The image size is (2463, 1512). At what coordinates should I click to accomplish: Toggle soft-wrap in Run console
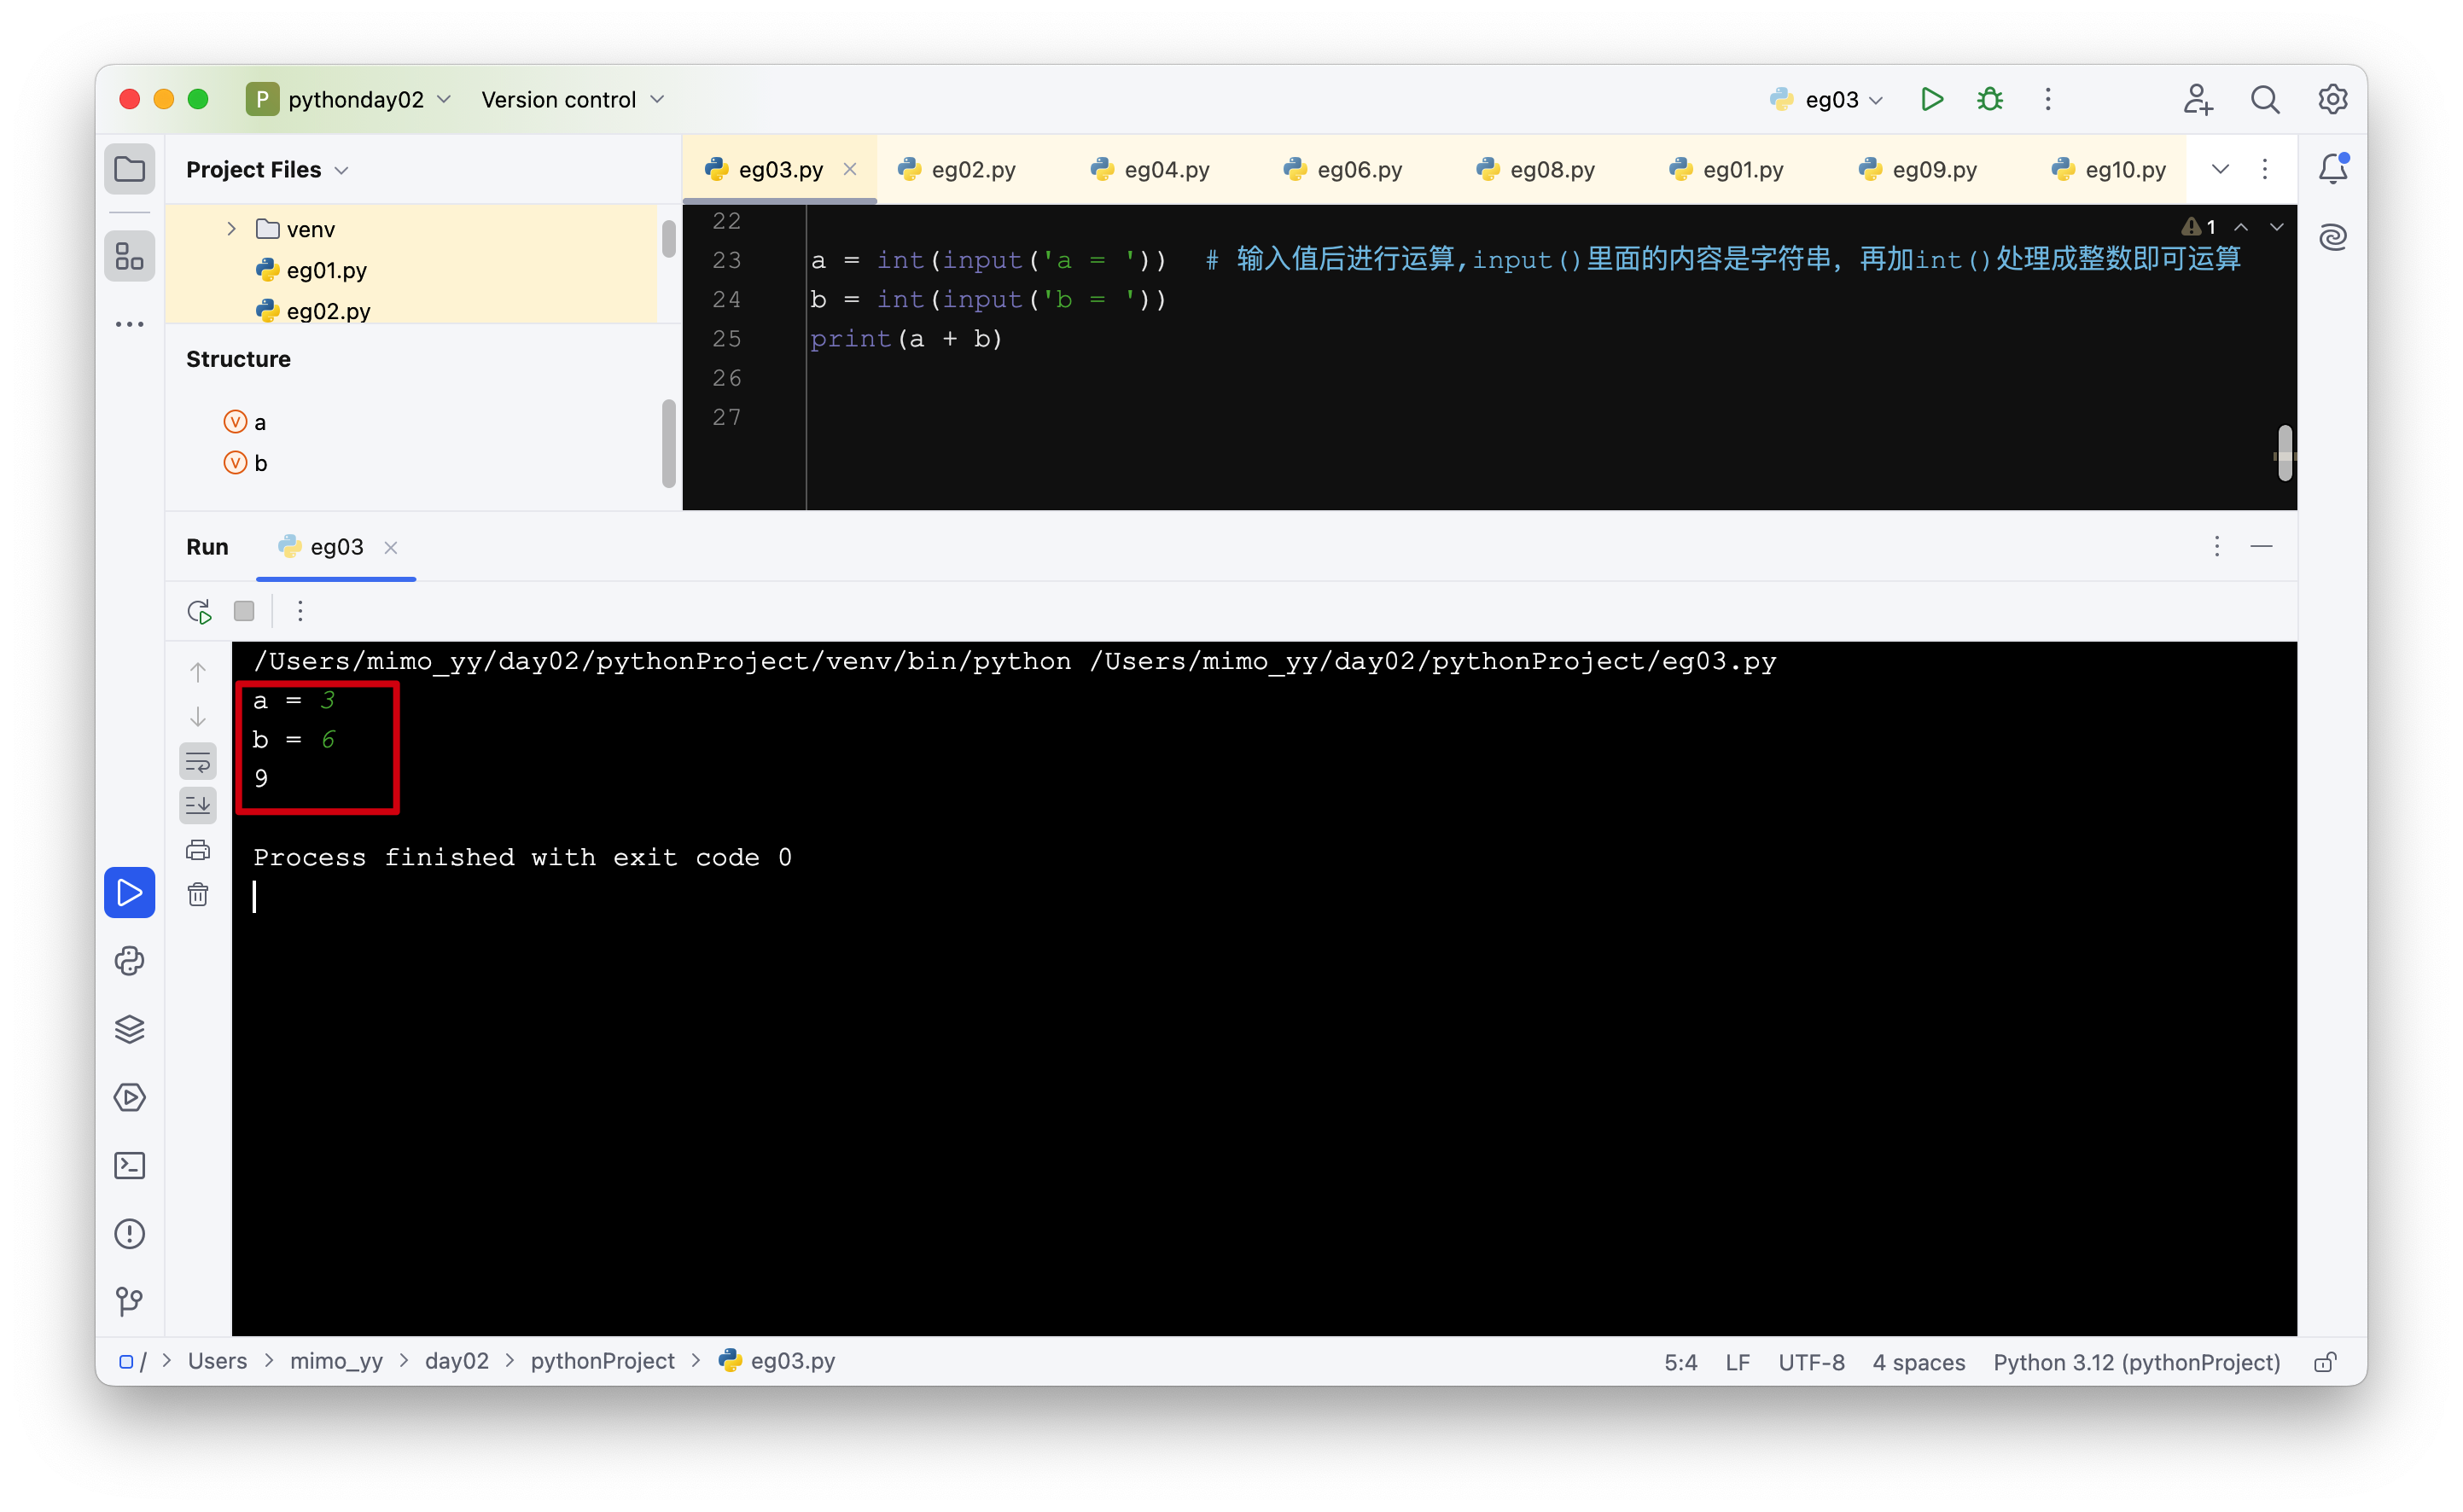[198, 762]
